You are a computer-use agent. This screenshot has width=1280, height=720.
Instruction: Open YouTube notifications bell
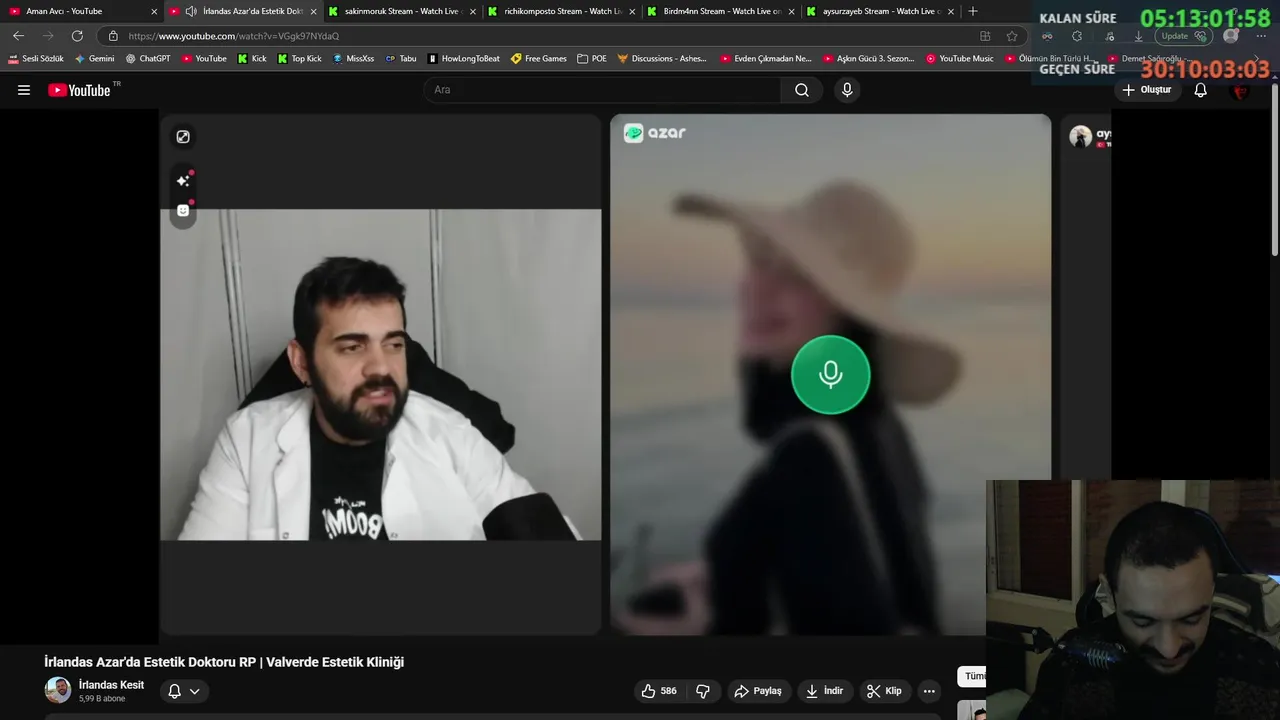(1201, 90)
